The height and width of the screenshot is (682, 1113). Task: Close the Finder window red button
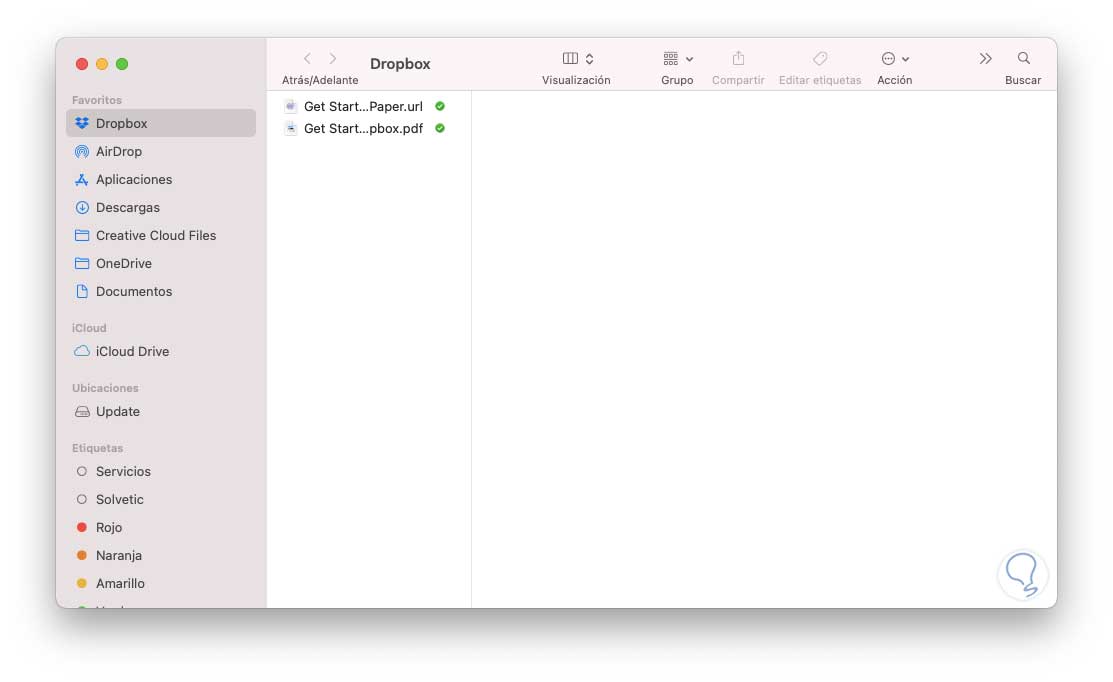(82, 64)
